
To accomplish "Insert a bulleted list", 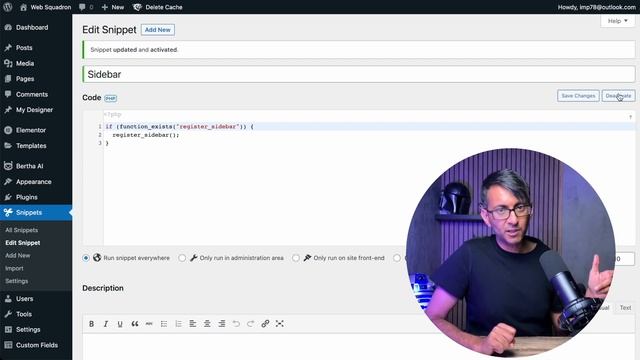I will click(x=164, y=324).
